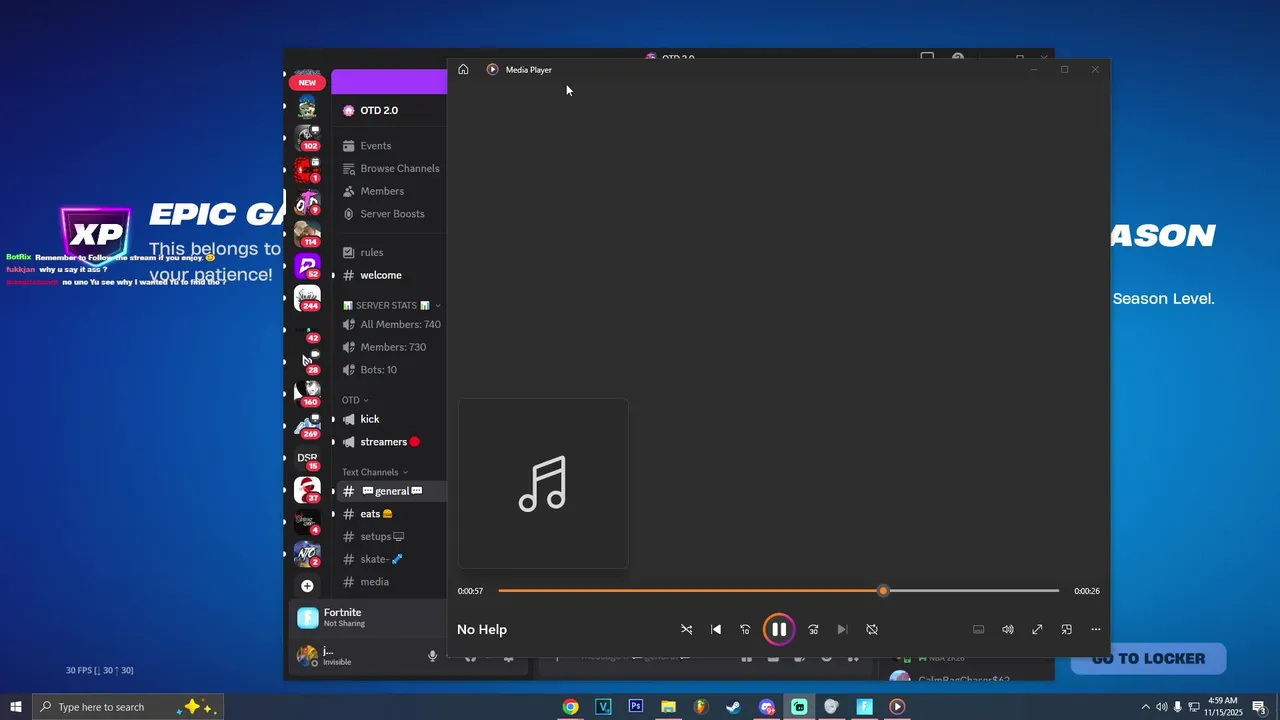This screenshot has height=720, width=1280.
Task: Open Fortnite from the taskbar
Action: coord(864,707)
